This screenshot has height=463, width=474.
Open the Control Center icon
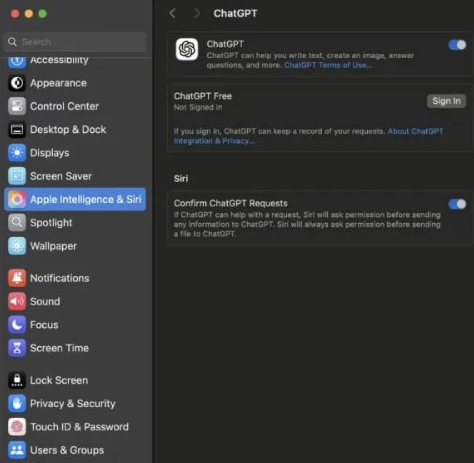pos(17,106)
